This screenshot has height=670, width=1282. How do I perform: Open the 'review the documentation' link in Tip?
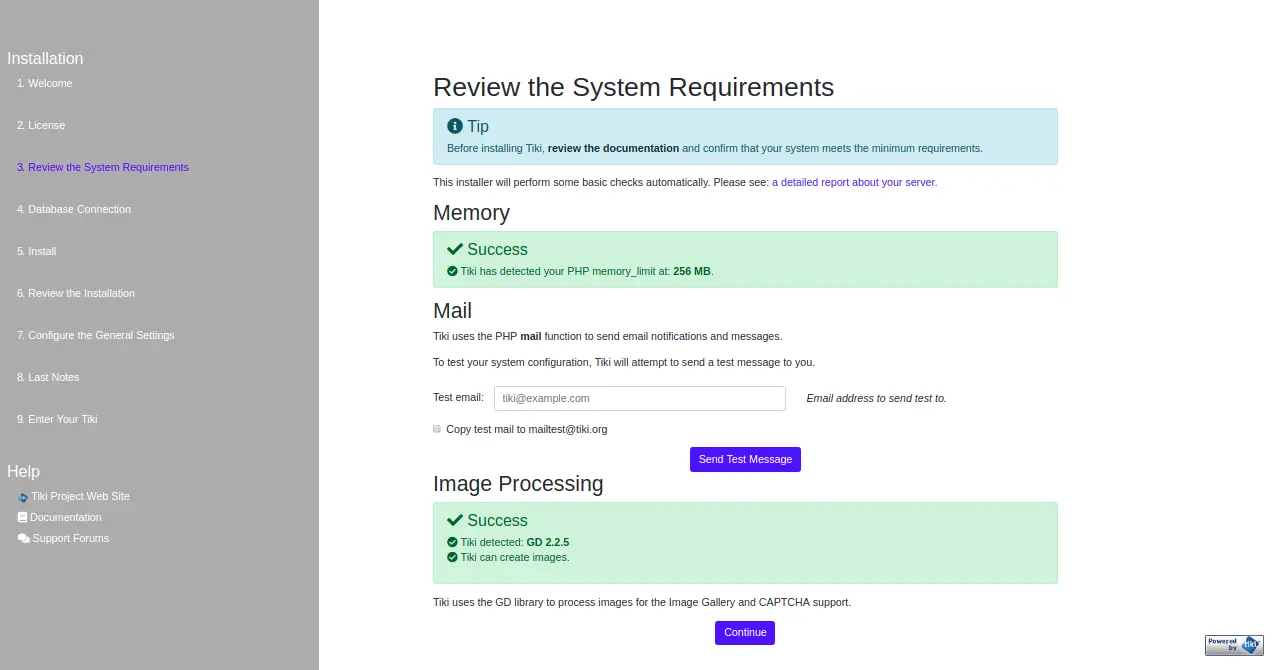[x=613, y=148]
